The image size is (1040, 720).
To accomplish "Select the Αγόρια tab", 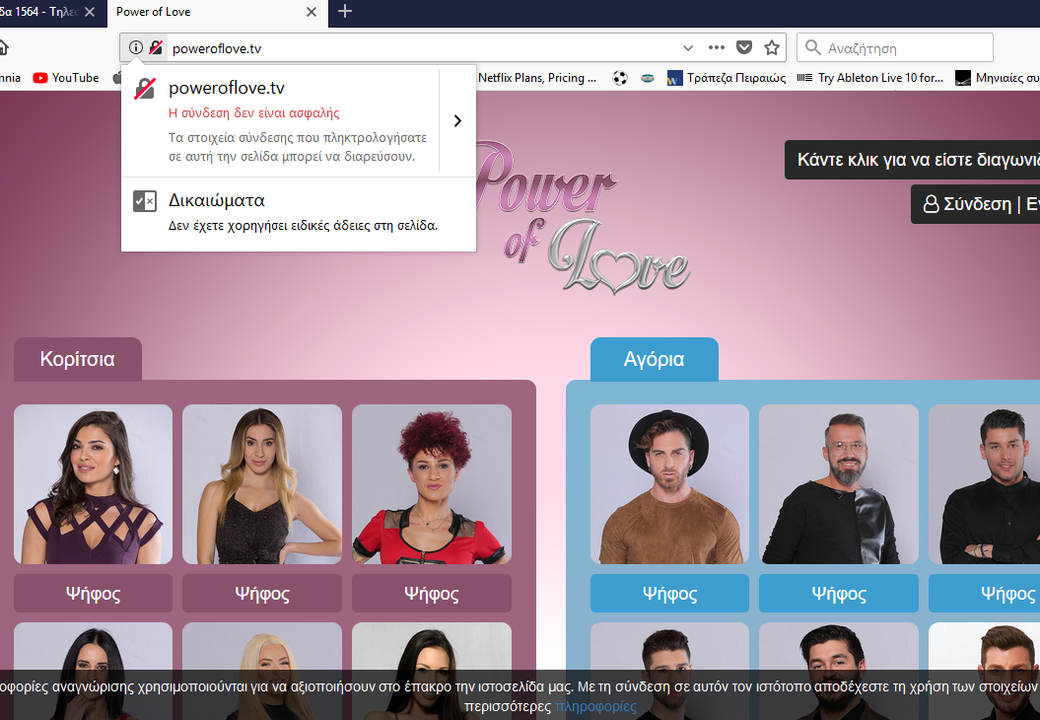I will (654, 359).
